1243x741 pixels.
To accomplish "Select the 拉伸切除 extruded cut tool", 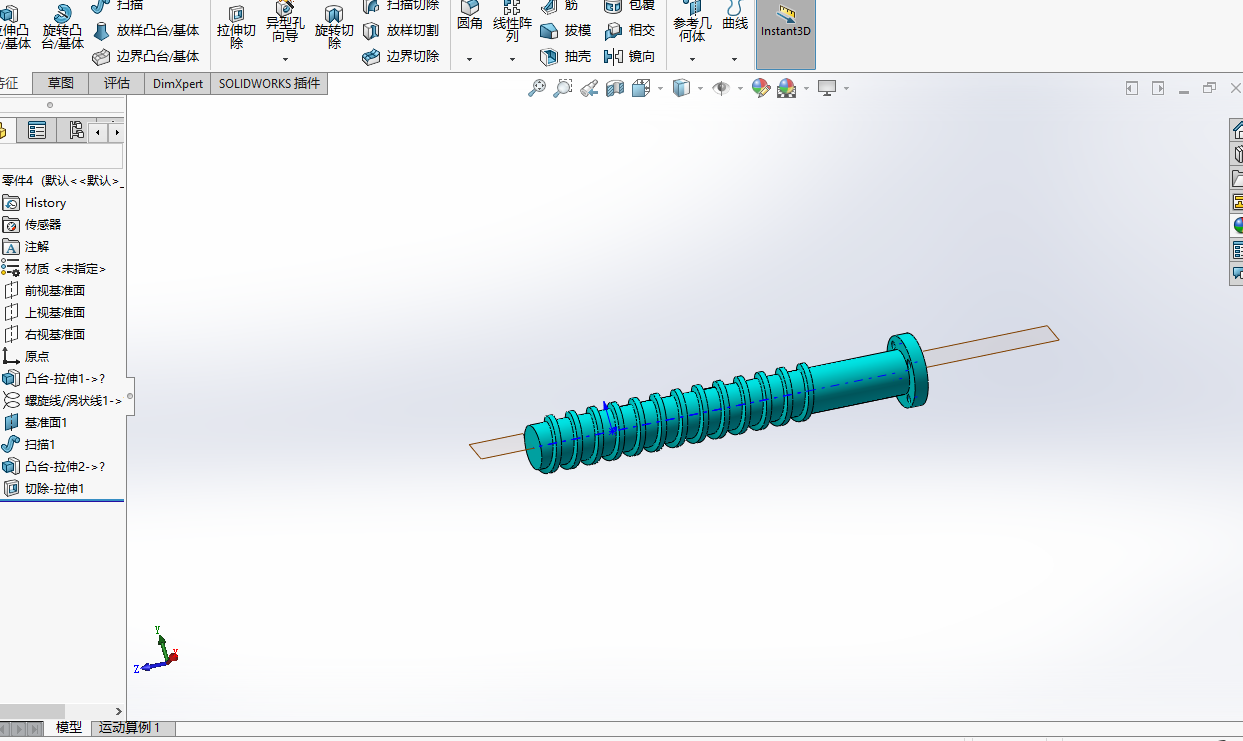I will [237, 27].
